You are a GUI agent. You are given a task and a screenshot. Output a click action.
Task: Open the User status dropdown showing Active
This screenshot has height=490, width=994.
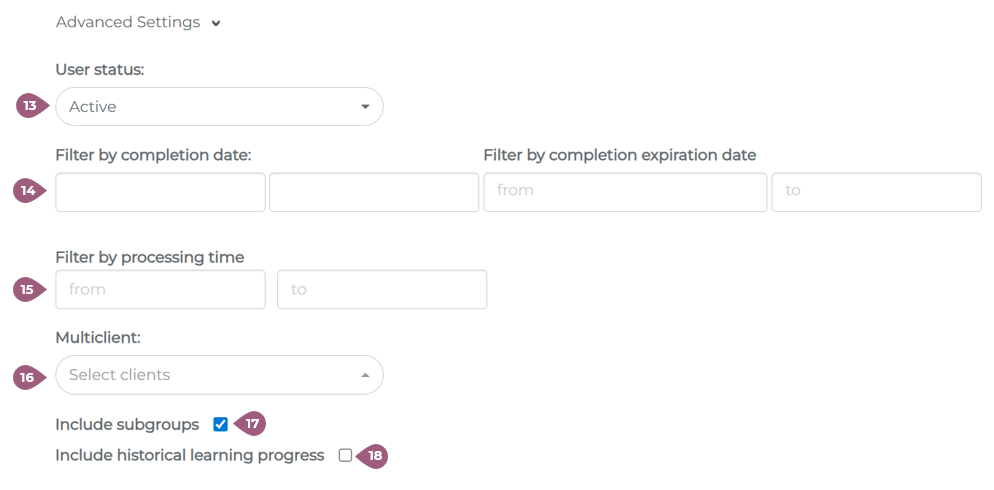coord(219,106)
